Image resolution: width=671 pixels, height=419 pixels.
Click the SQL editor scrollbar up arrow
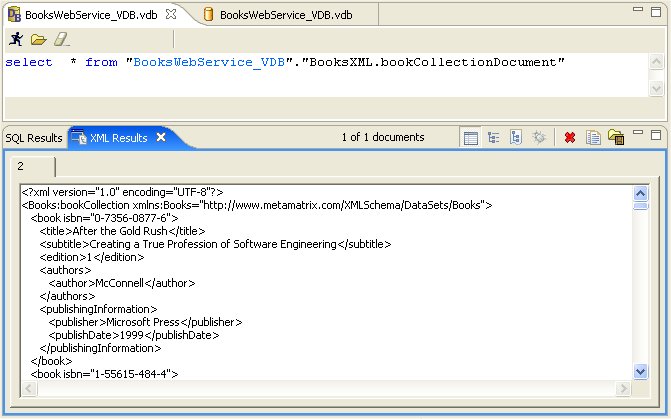656,62
